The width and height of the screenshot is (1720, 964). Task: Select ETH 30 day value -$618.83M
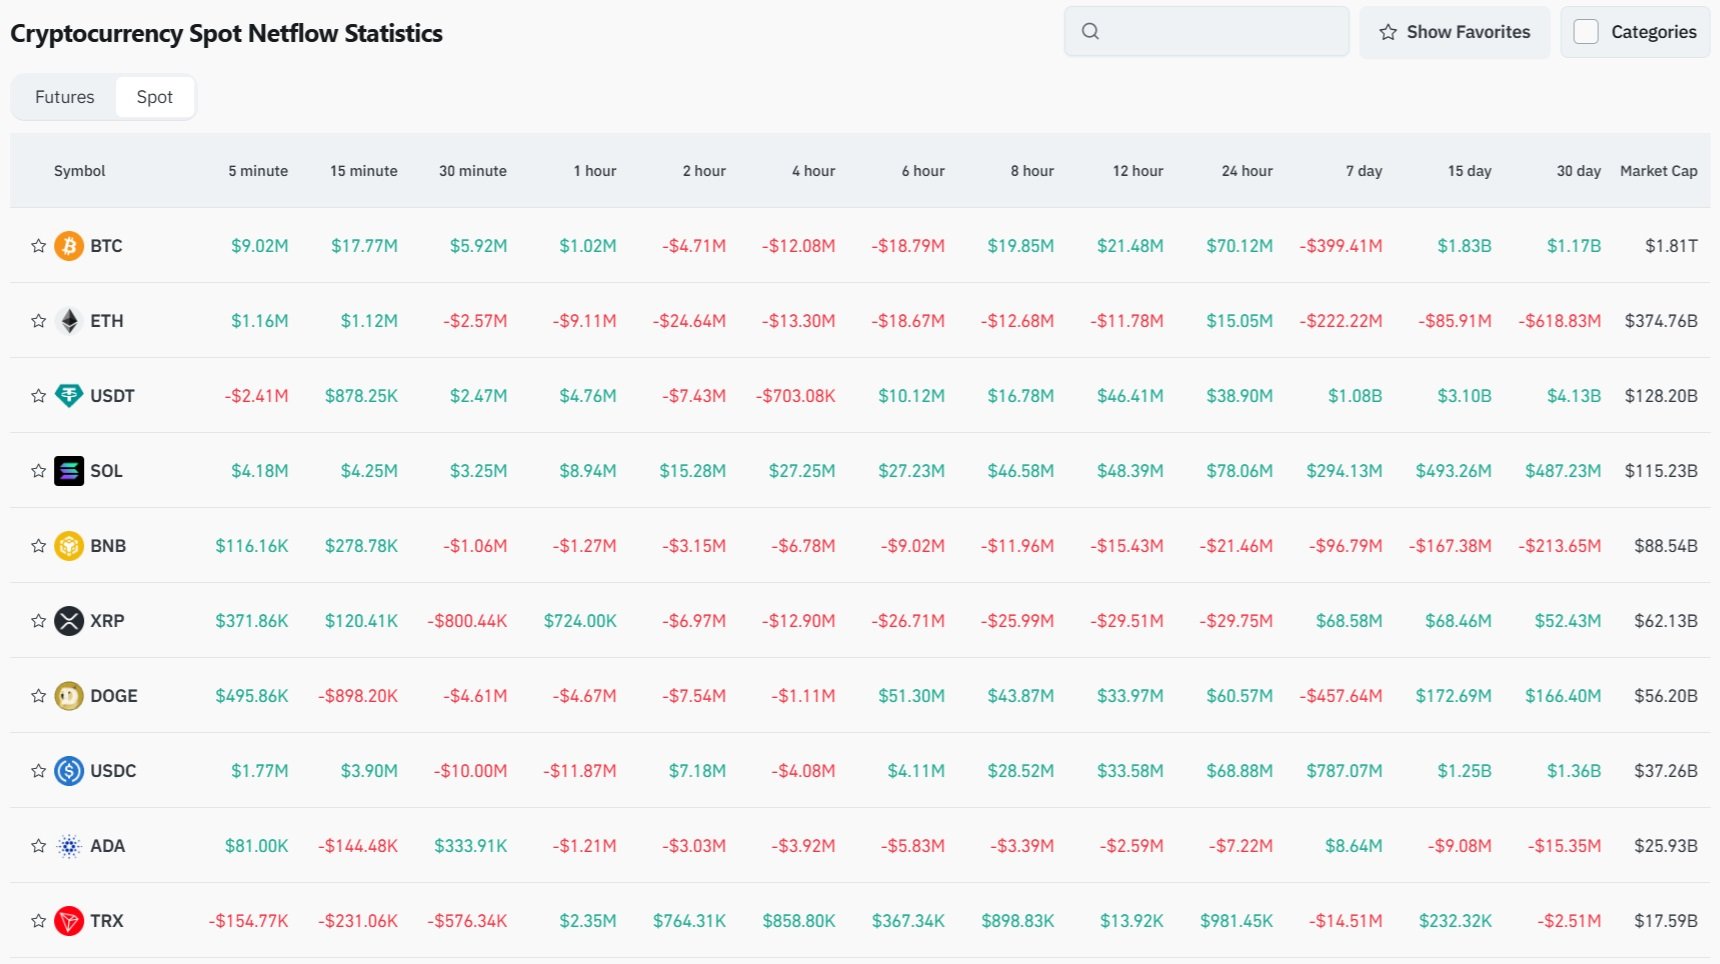(x=1560, y=321)
